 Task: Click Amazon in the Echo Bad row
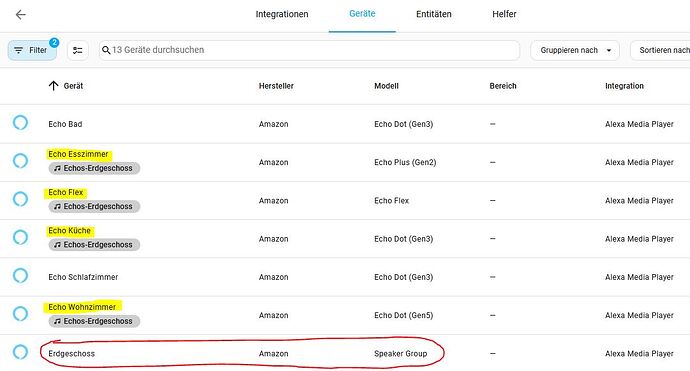273,124
